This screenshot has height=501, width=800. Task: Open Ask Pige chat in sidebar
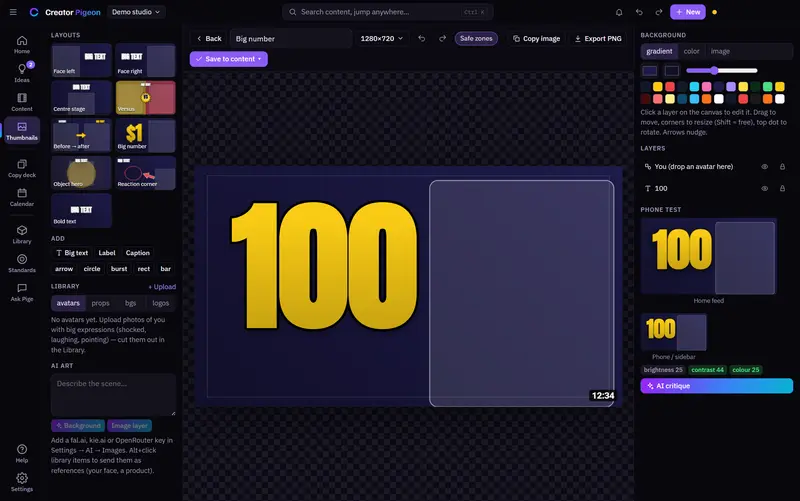click(x=22, y=292)
